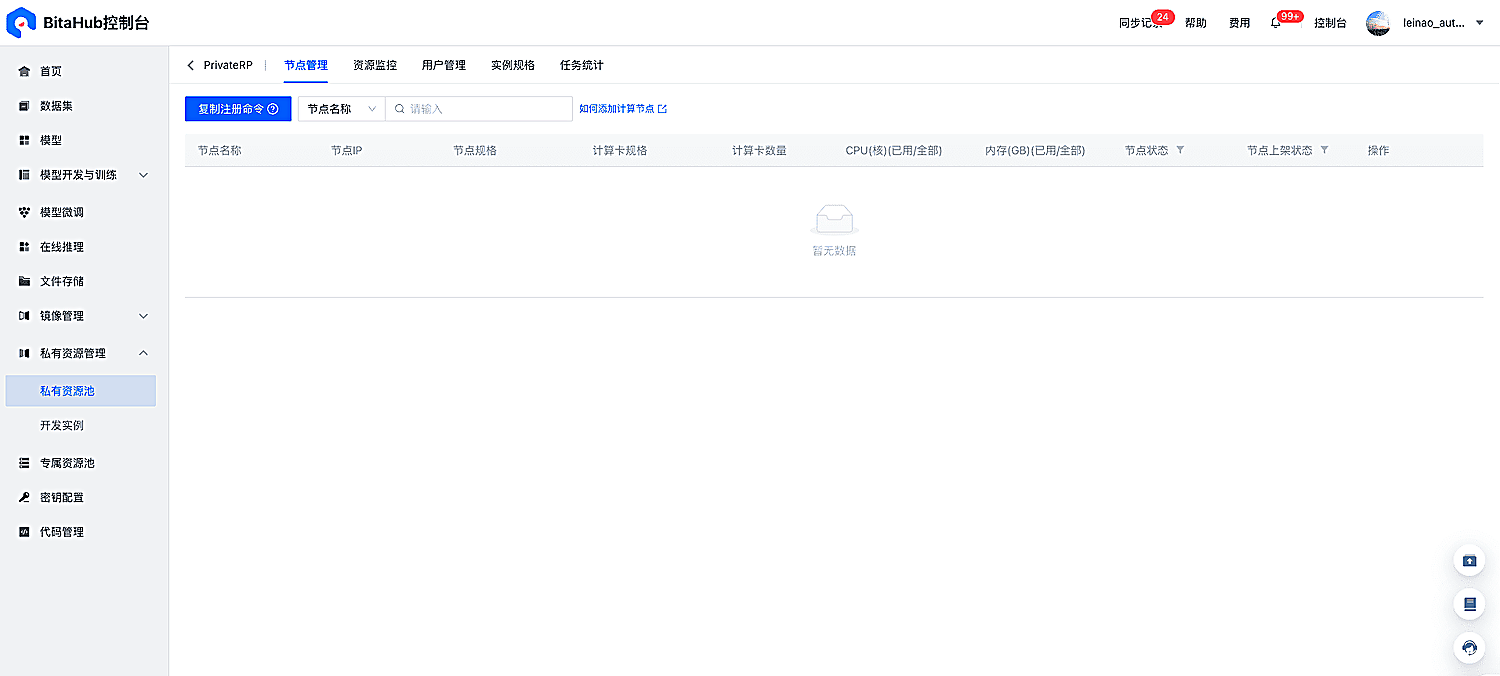Click the node name search input field
The width and height of the screenshot is (1500, 676).
tap(479, 109)
